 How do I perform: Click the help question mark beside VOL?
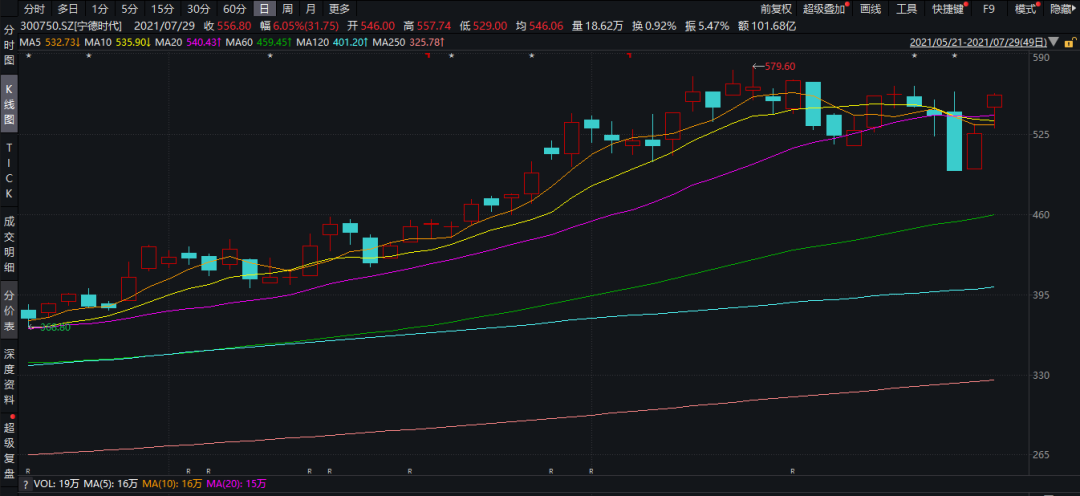point(25,483)
